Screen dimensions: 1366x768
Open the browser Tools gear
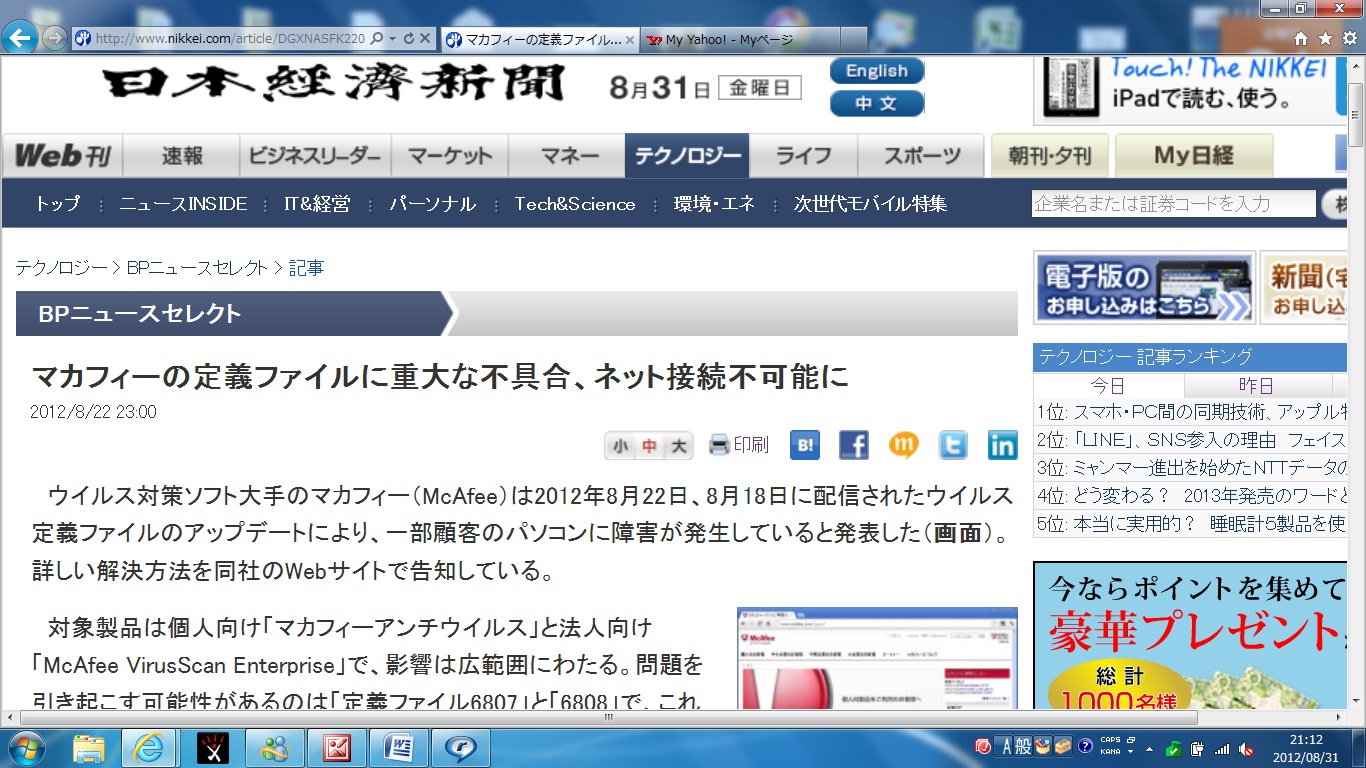pyautogui.click(x=1349, y=39)
